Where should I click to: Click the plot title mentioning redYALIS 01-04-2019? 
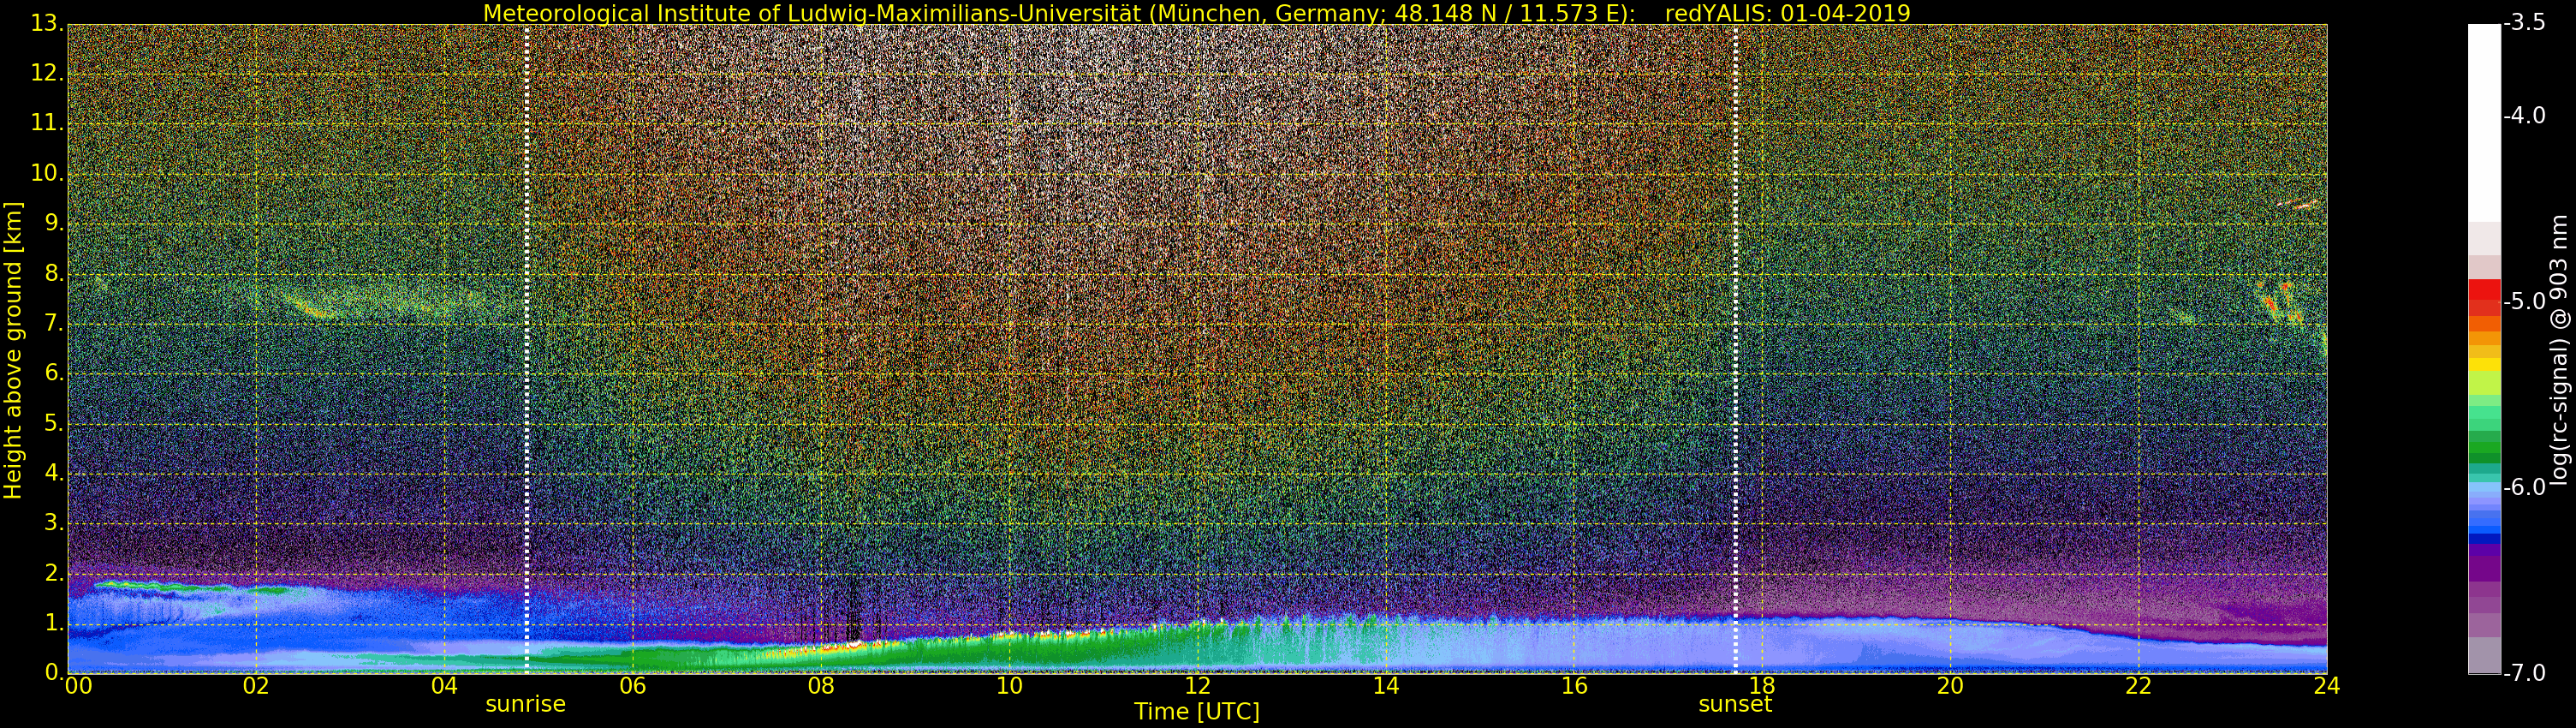click(x=1197, y=13)
